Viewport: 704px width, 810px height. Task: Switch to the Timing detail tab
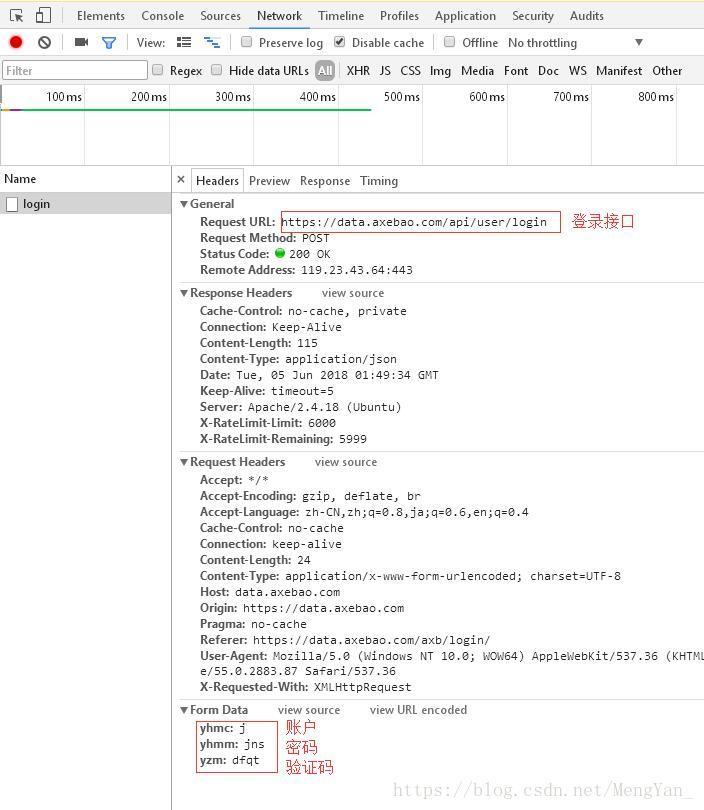click(x=379, y=181)
